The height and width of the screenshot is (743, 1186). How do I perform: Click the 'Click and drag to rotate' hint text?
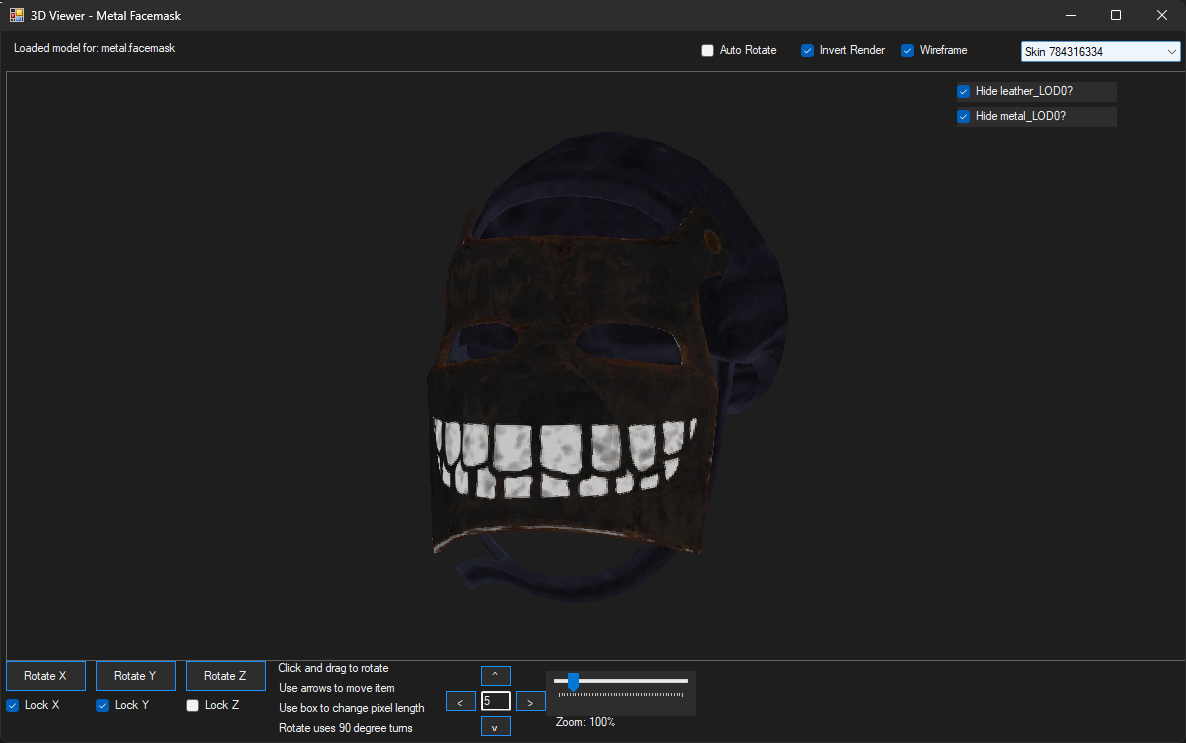coord(333,668)
